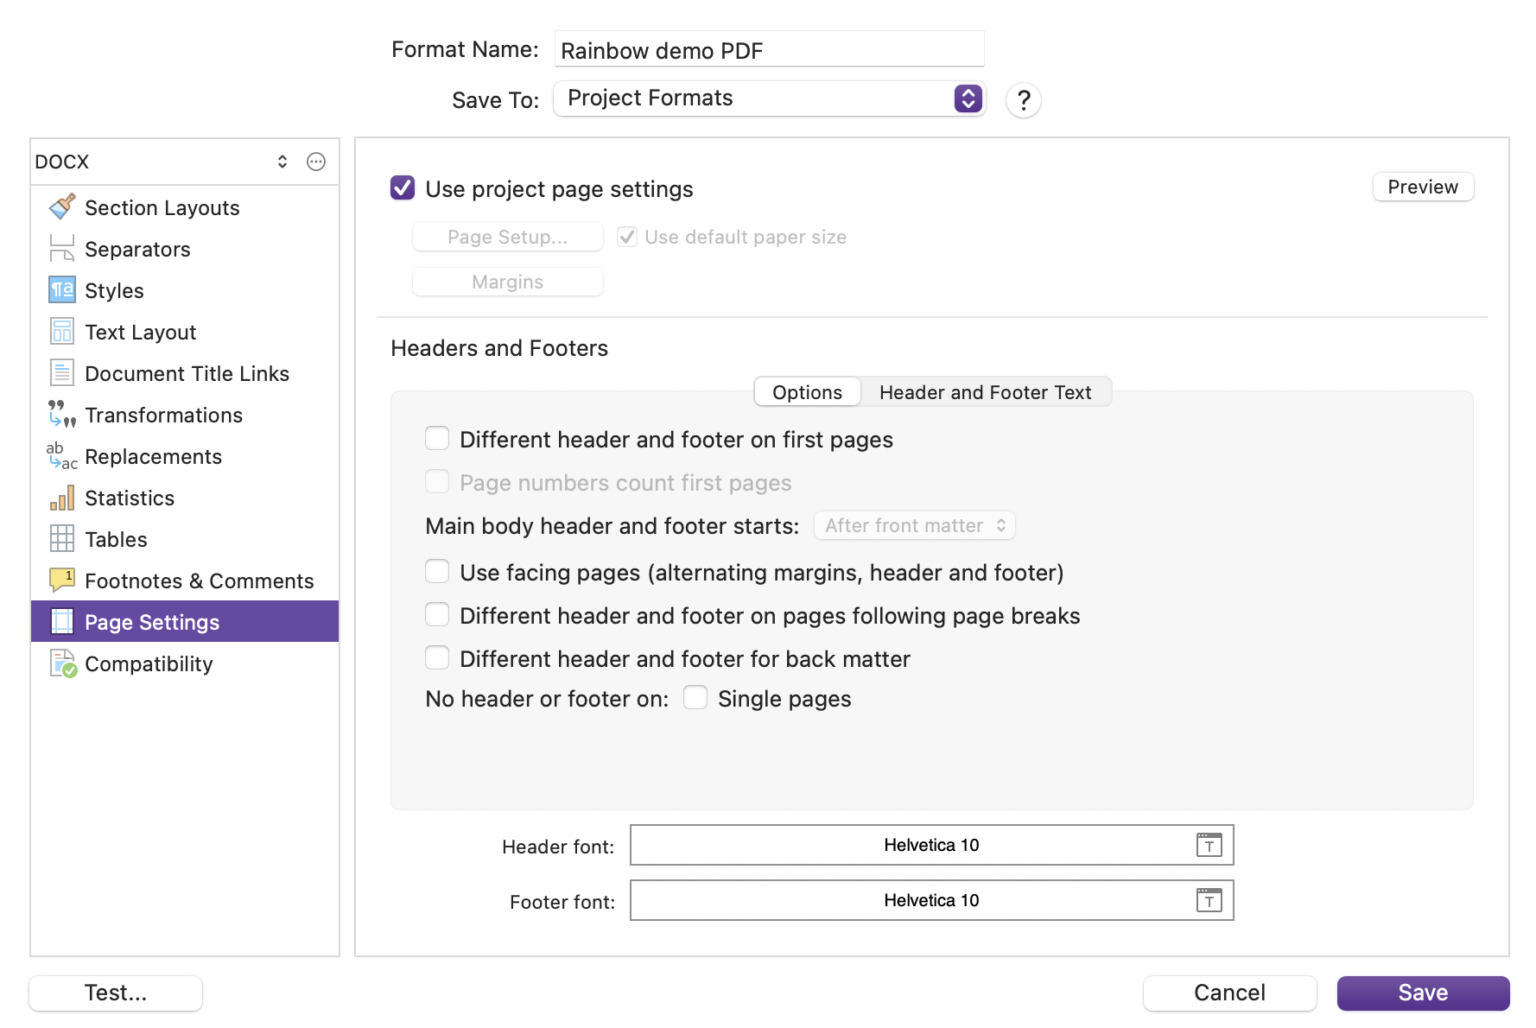The width and height of the screenshot is (1536, 1028).
Task: Toggle No header or footer on single pages
Action: [695, 697]
